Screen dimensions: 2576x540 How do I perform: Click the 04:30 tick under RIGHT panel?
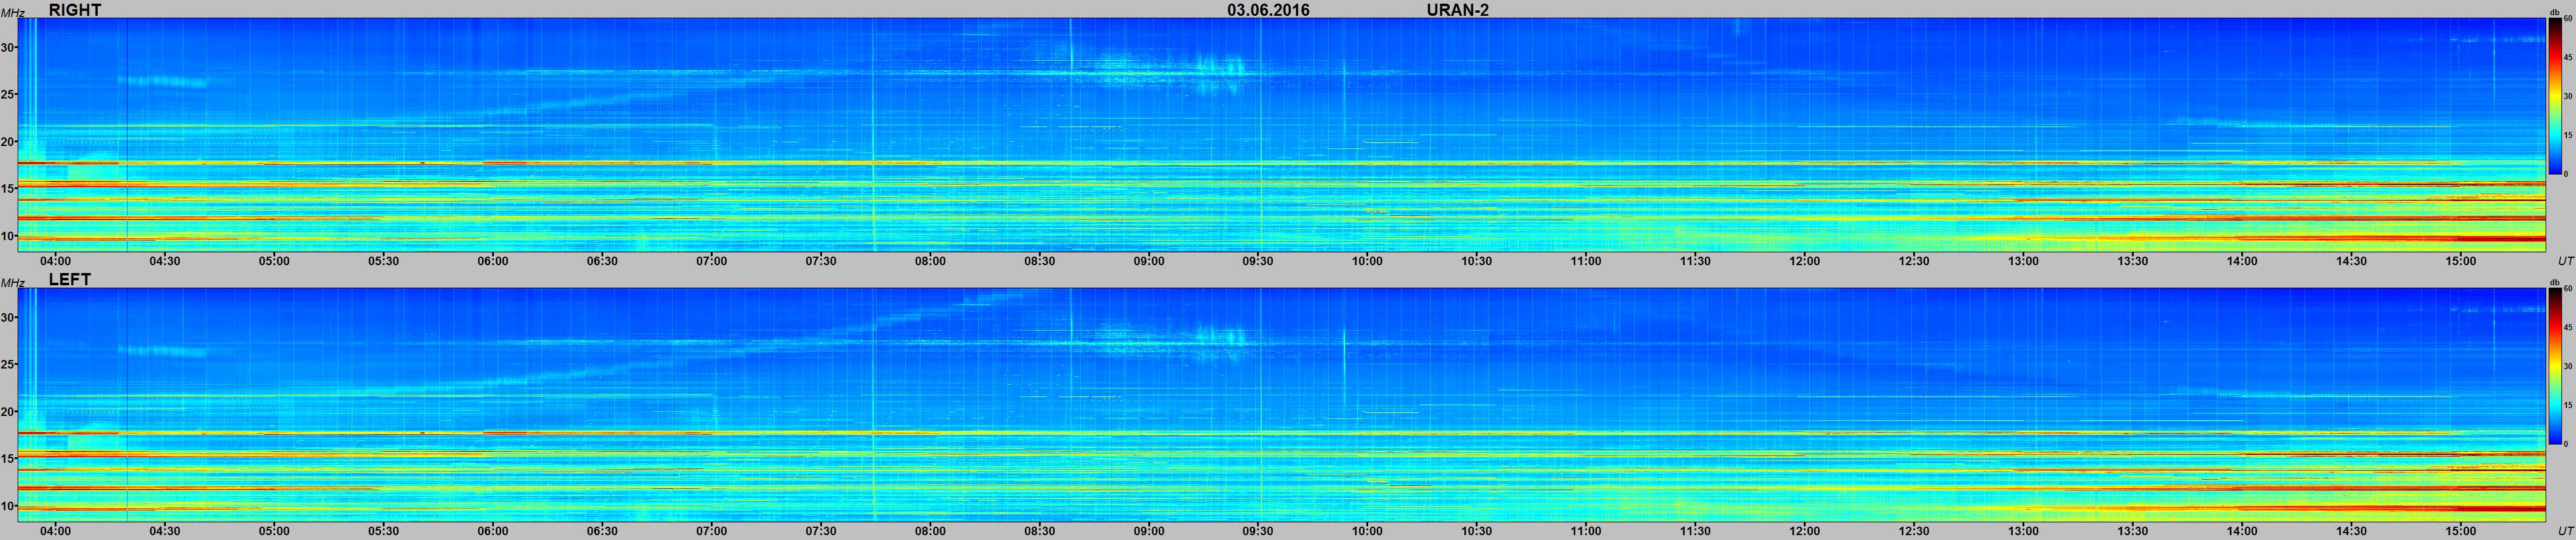tap(165, 261)
